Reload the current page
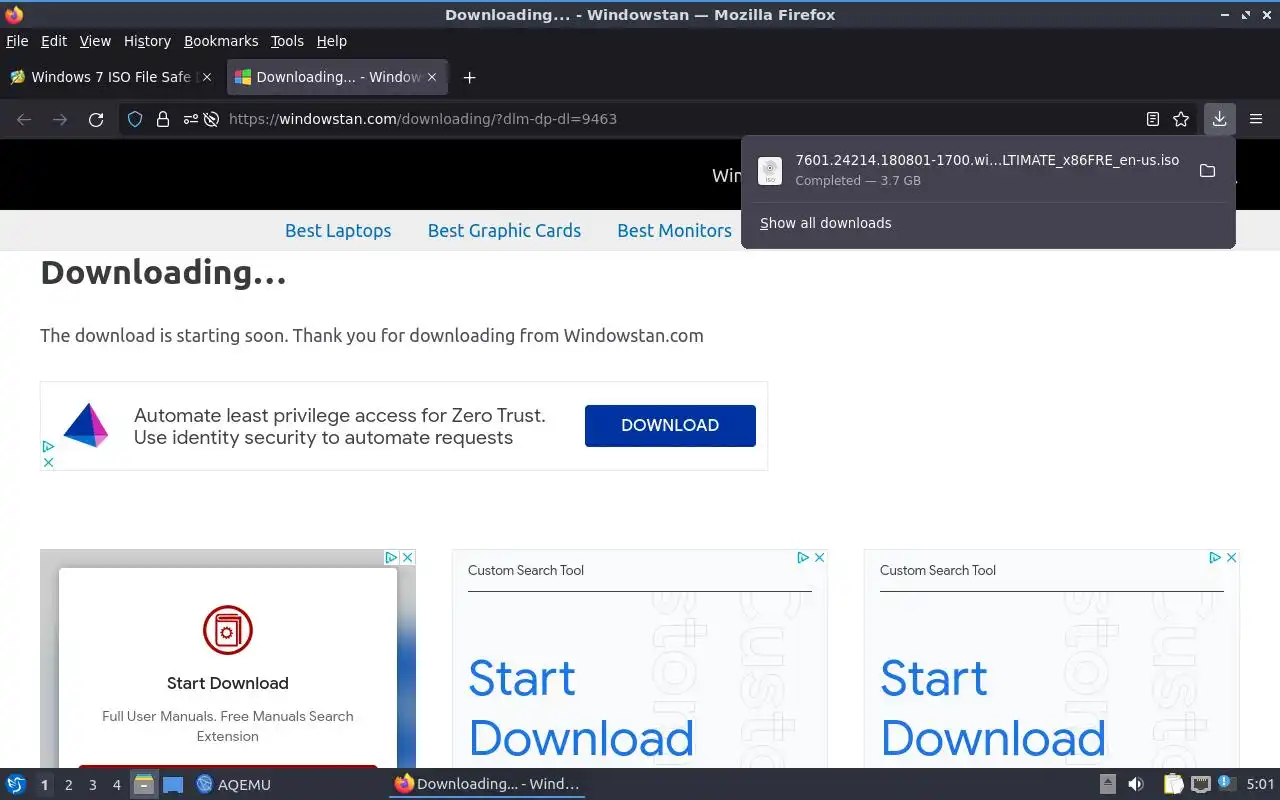Image resolution: width=1280 pixels, height=800 pixels. click(x=96, y=119)
